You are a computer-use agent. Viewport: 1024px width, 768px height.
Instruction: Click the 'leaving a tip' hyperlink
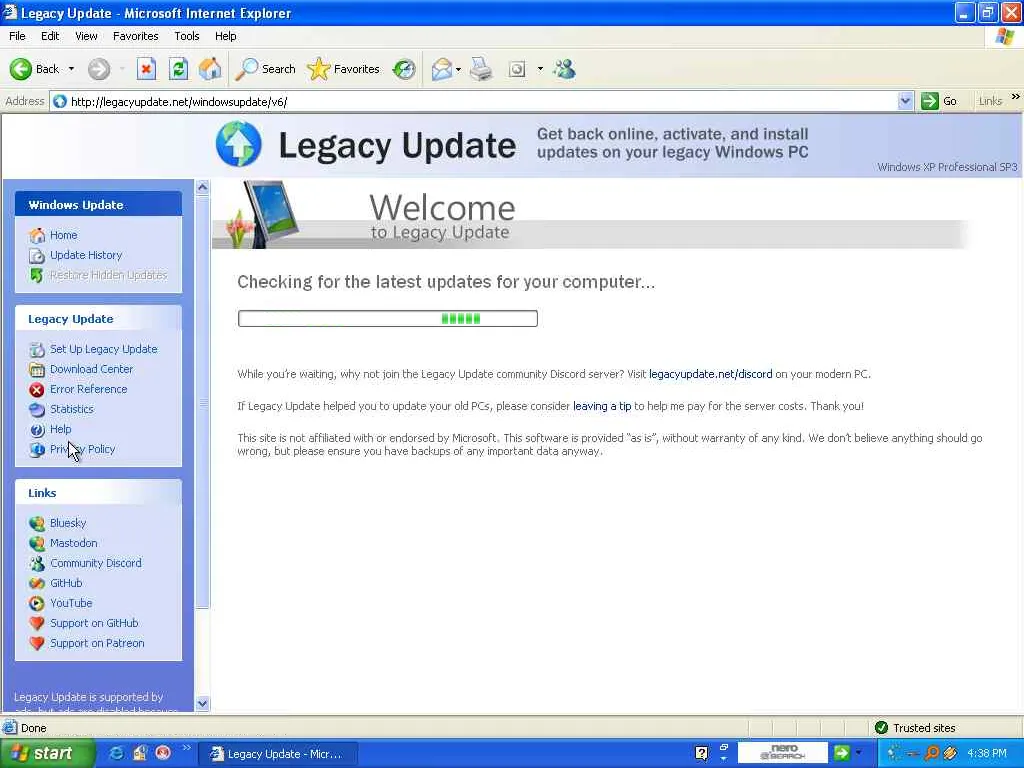click(602, 406)
